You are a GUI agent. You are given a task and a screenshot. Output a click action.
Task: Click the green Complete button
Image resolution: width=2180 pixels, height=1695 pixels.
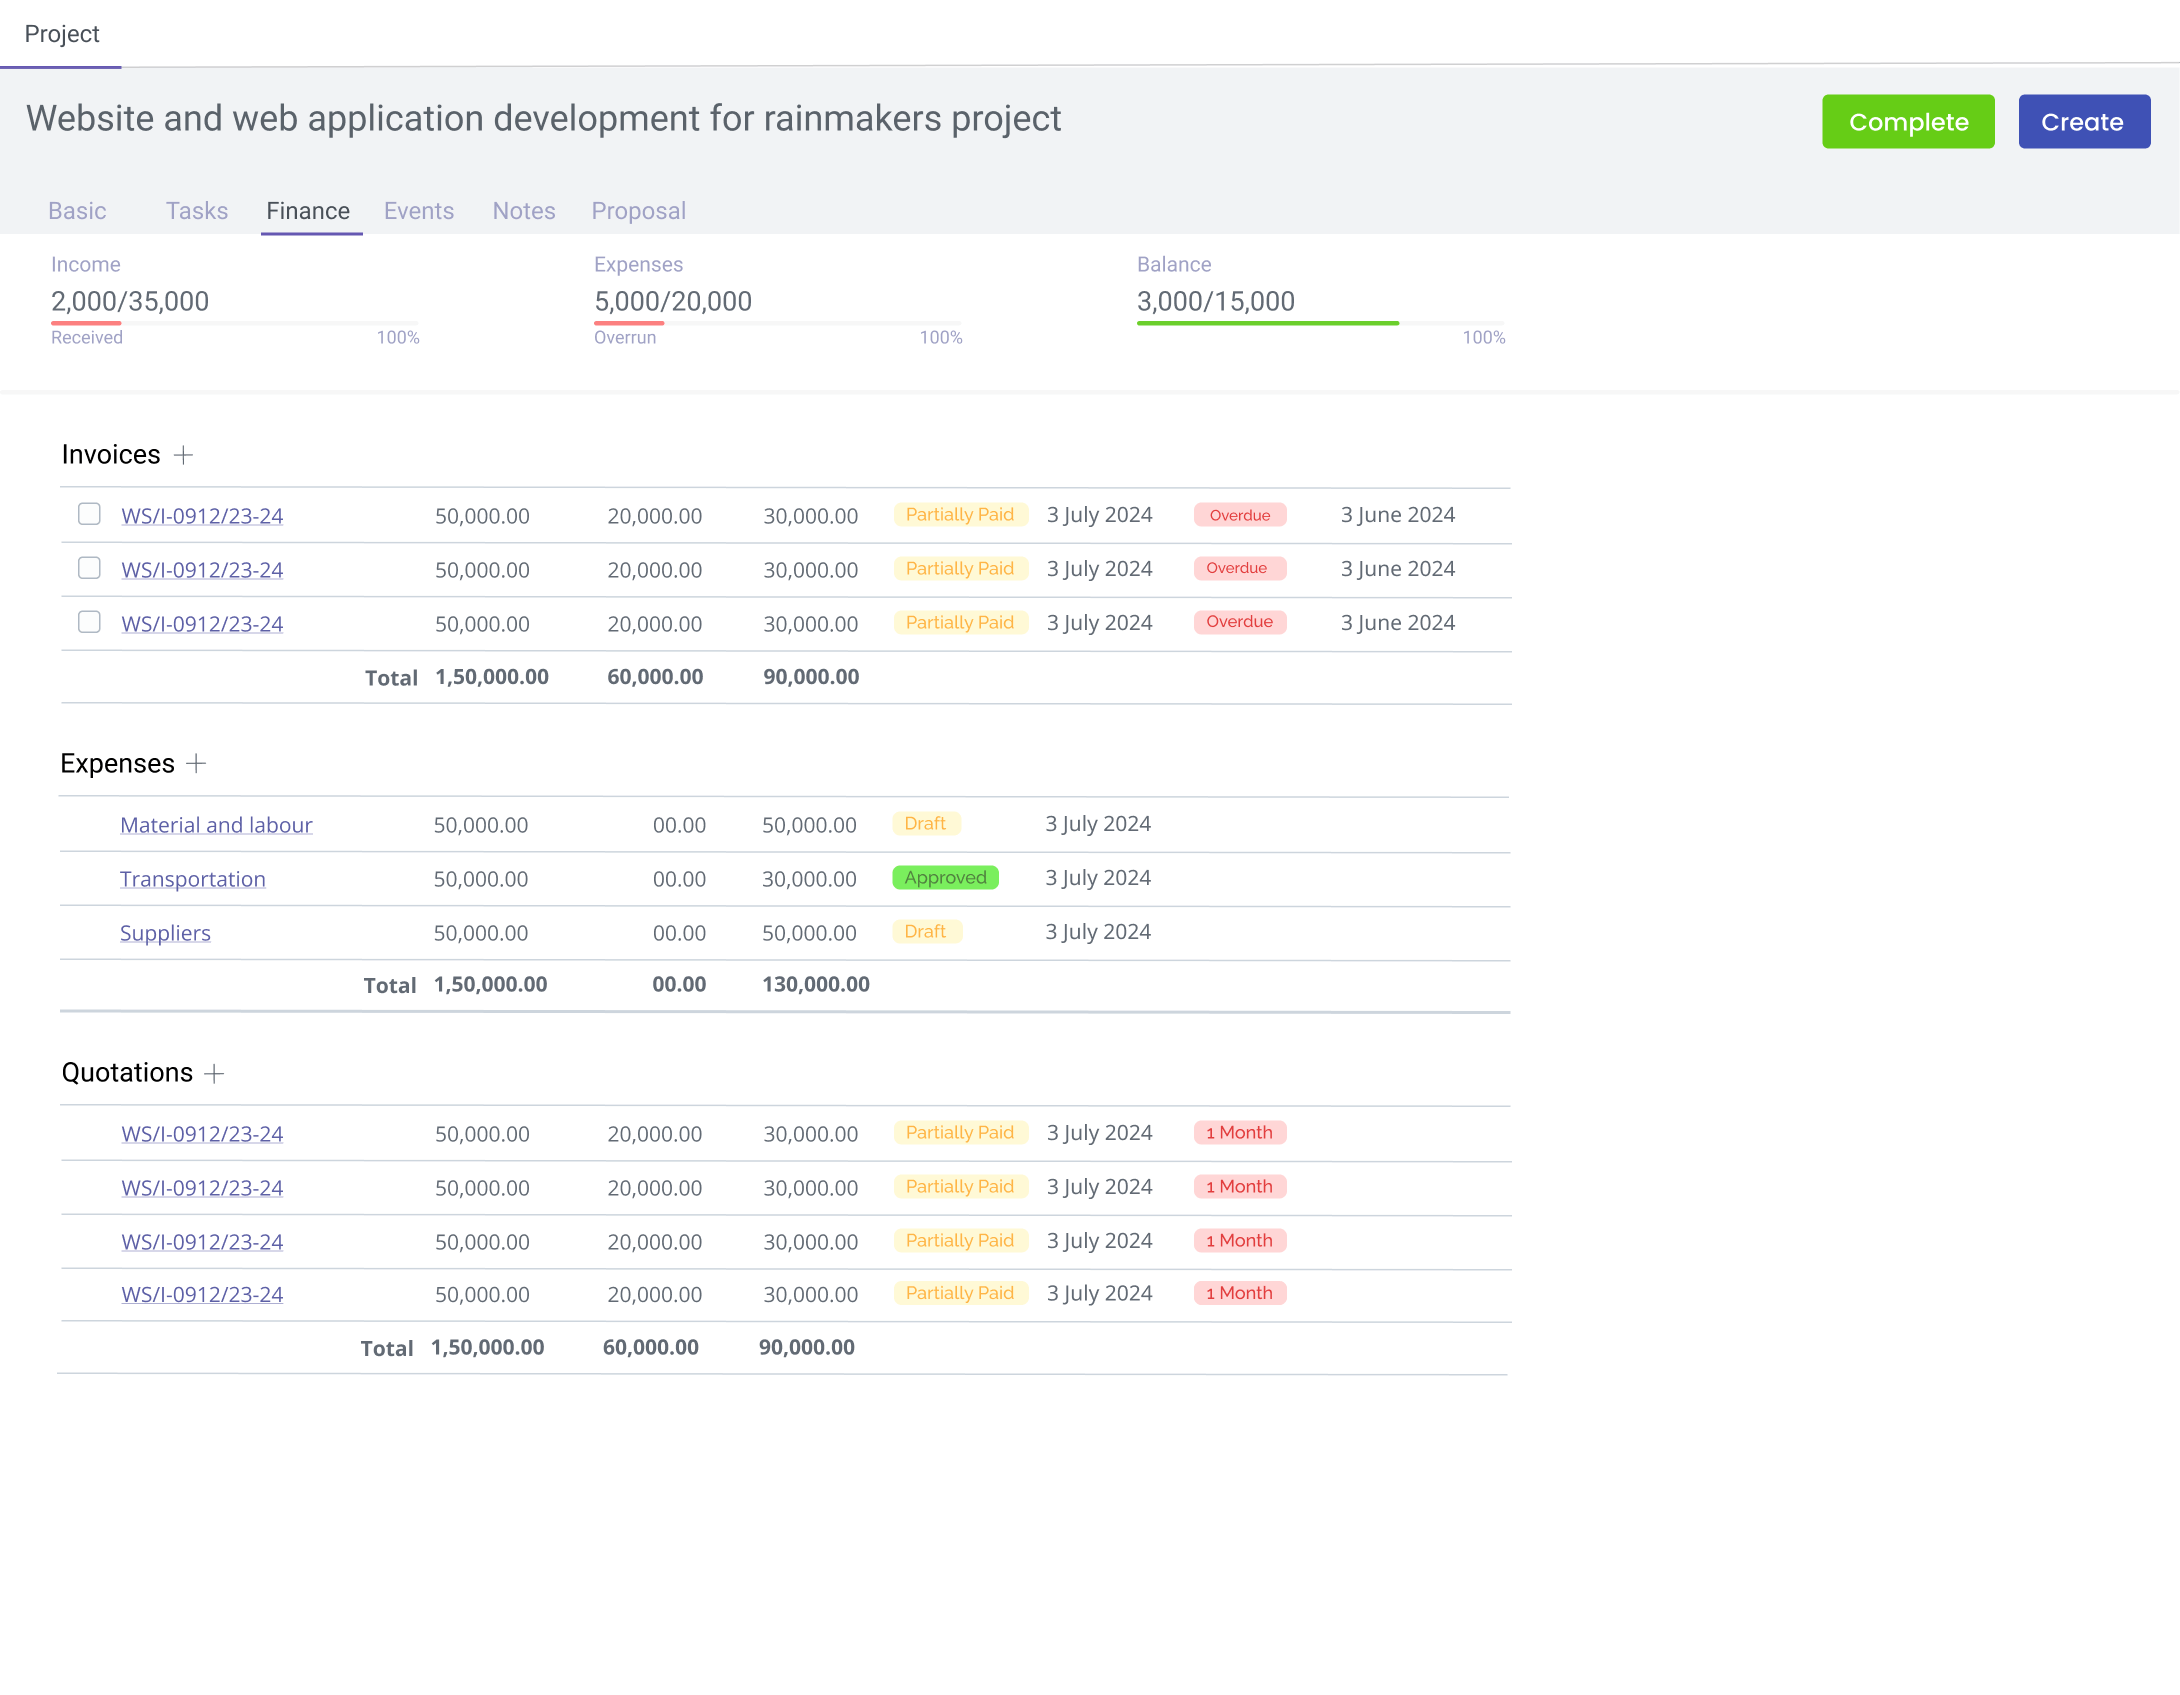click(x=1908, y=122)
